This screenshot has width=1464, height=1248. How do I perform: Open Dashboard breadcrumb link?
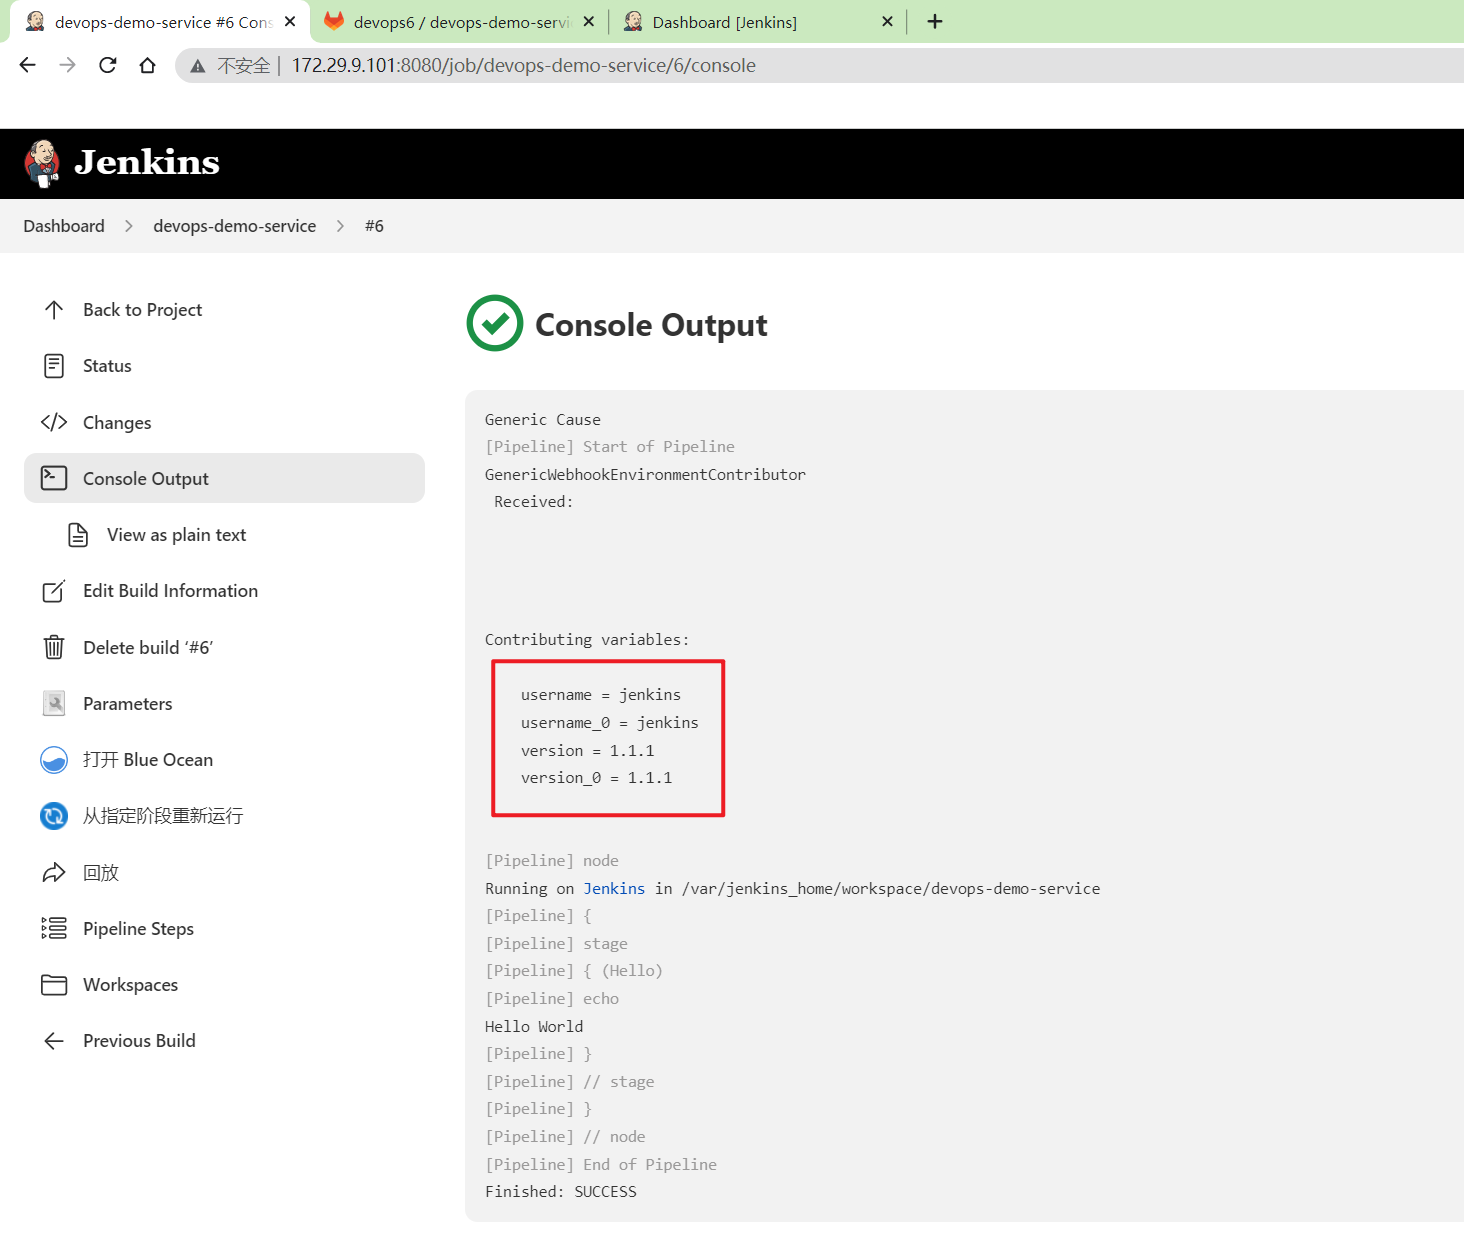64,226
